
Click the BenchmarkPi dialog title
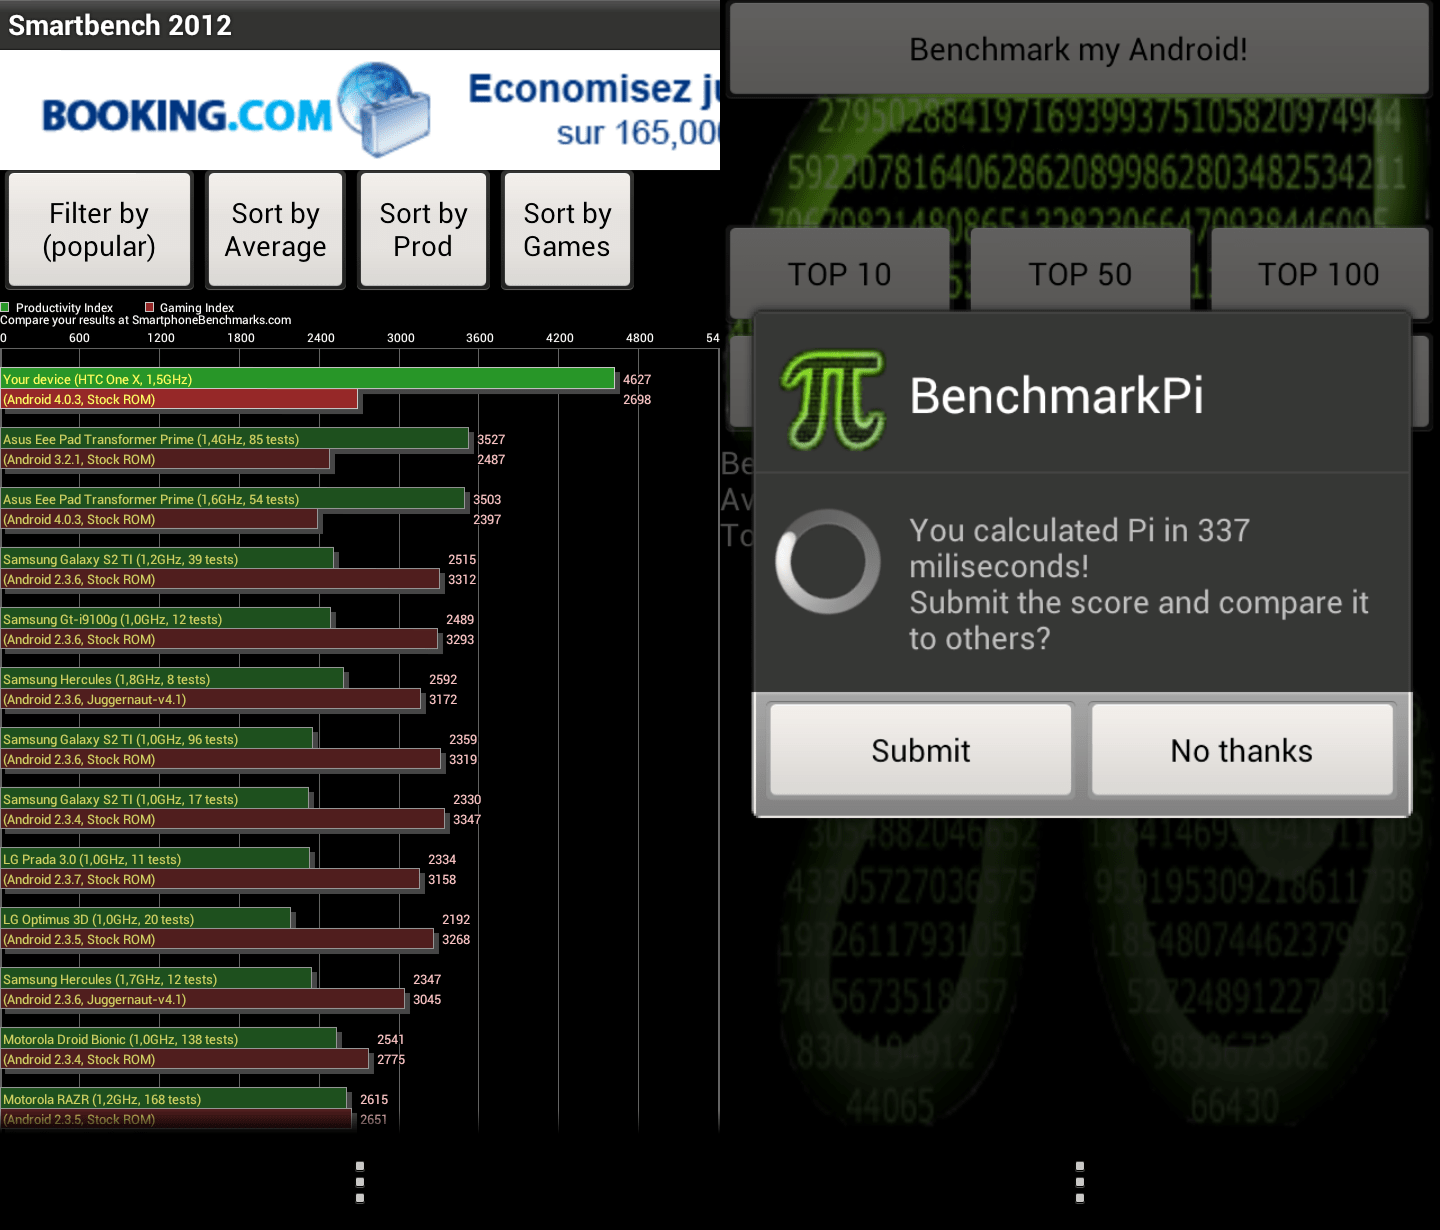tap(1056, 395)
